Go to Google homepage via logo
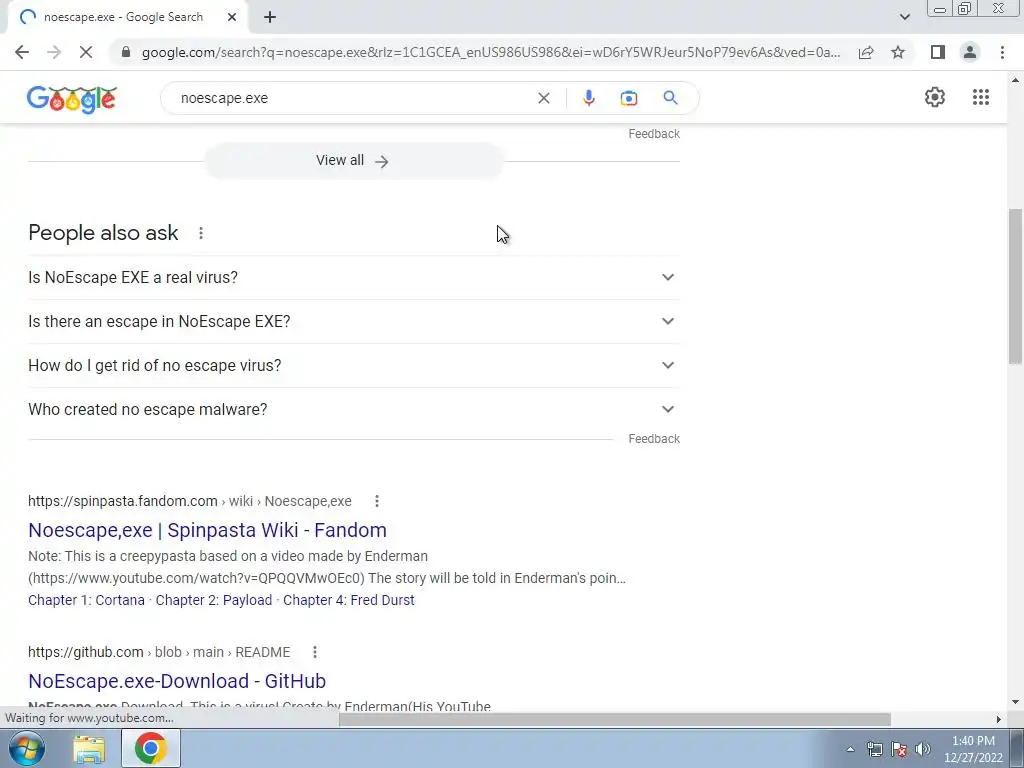The width and height of the screenshot is (1024, 768). point(72,99)
